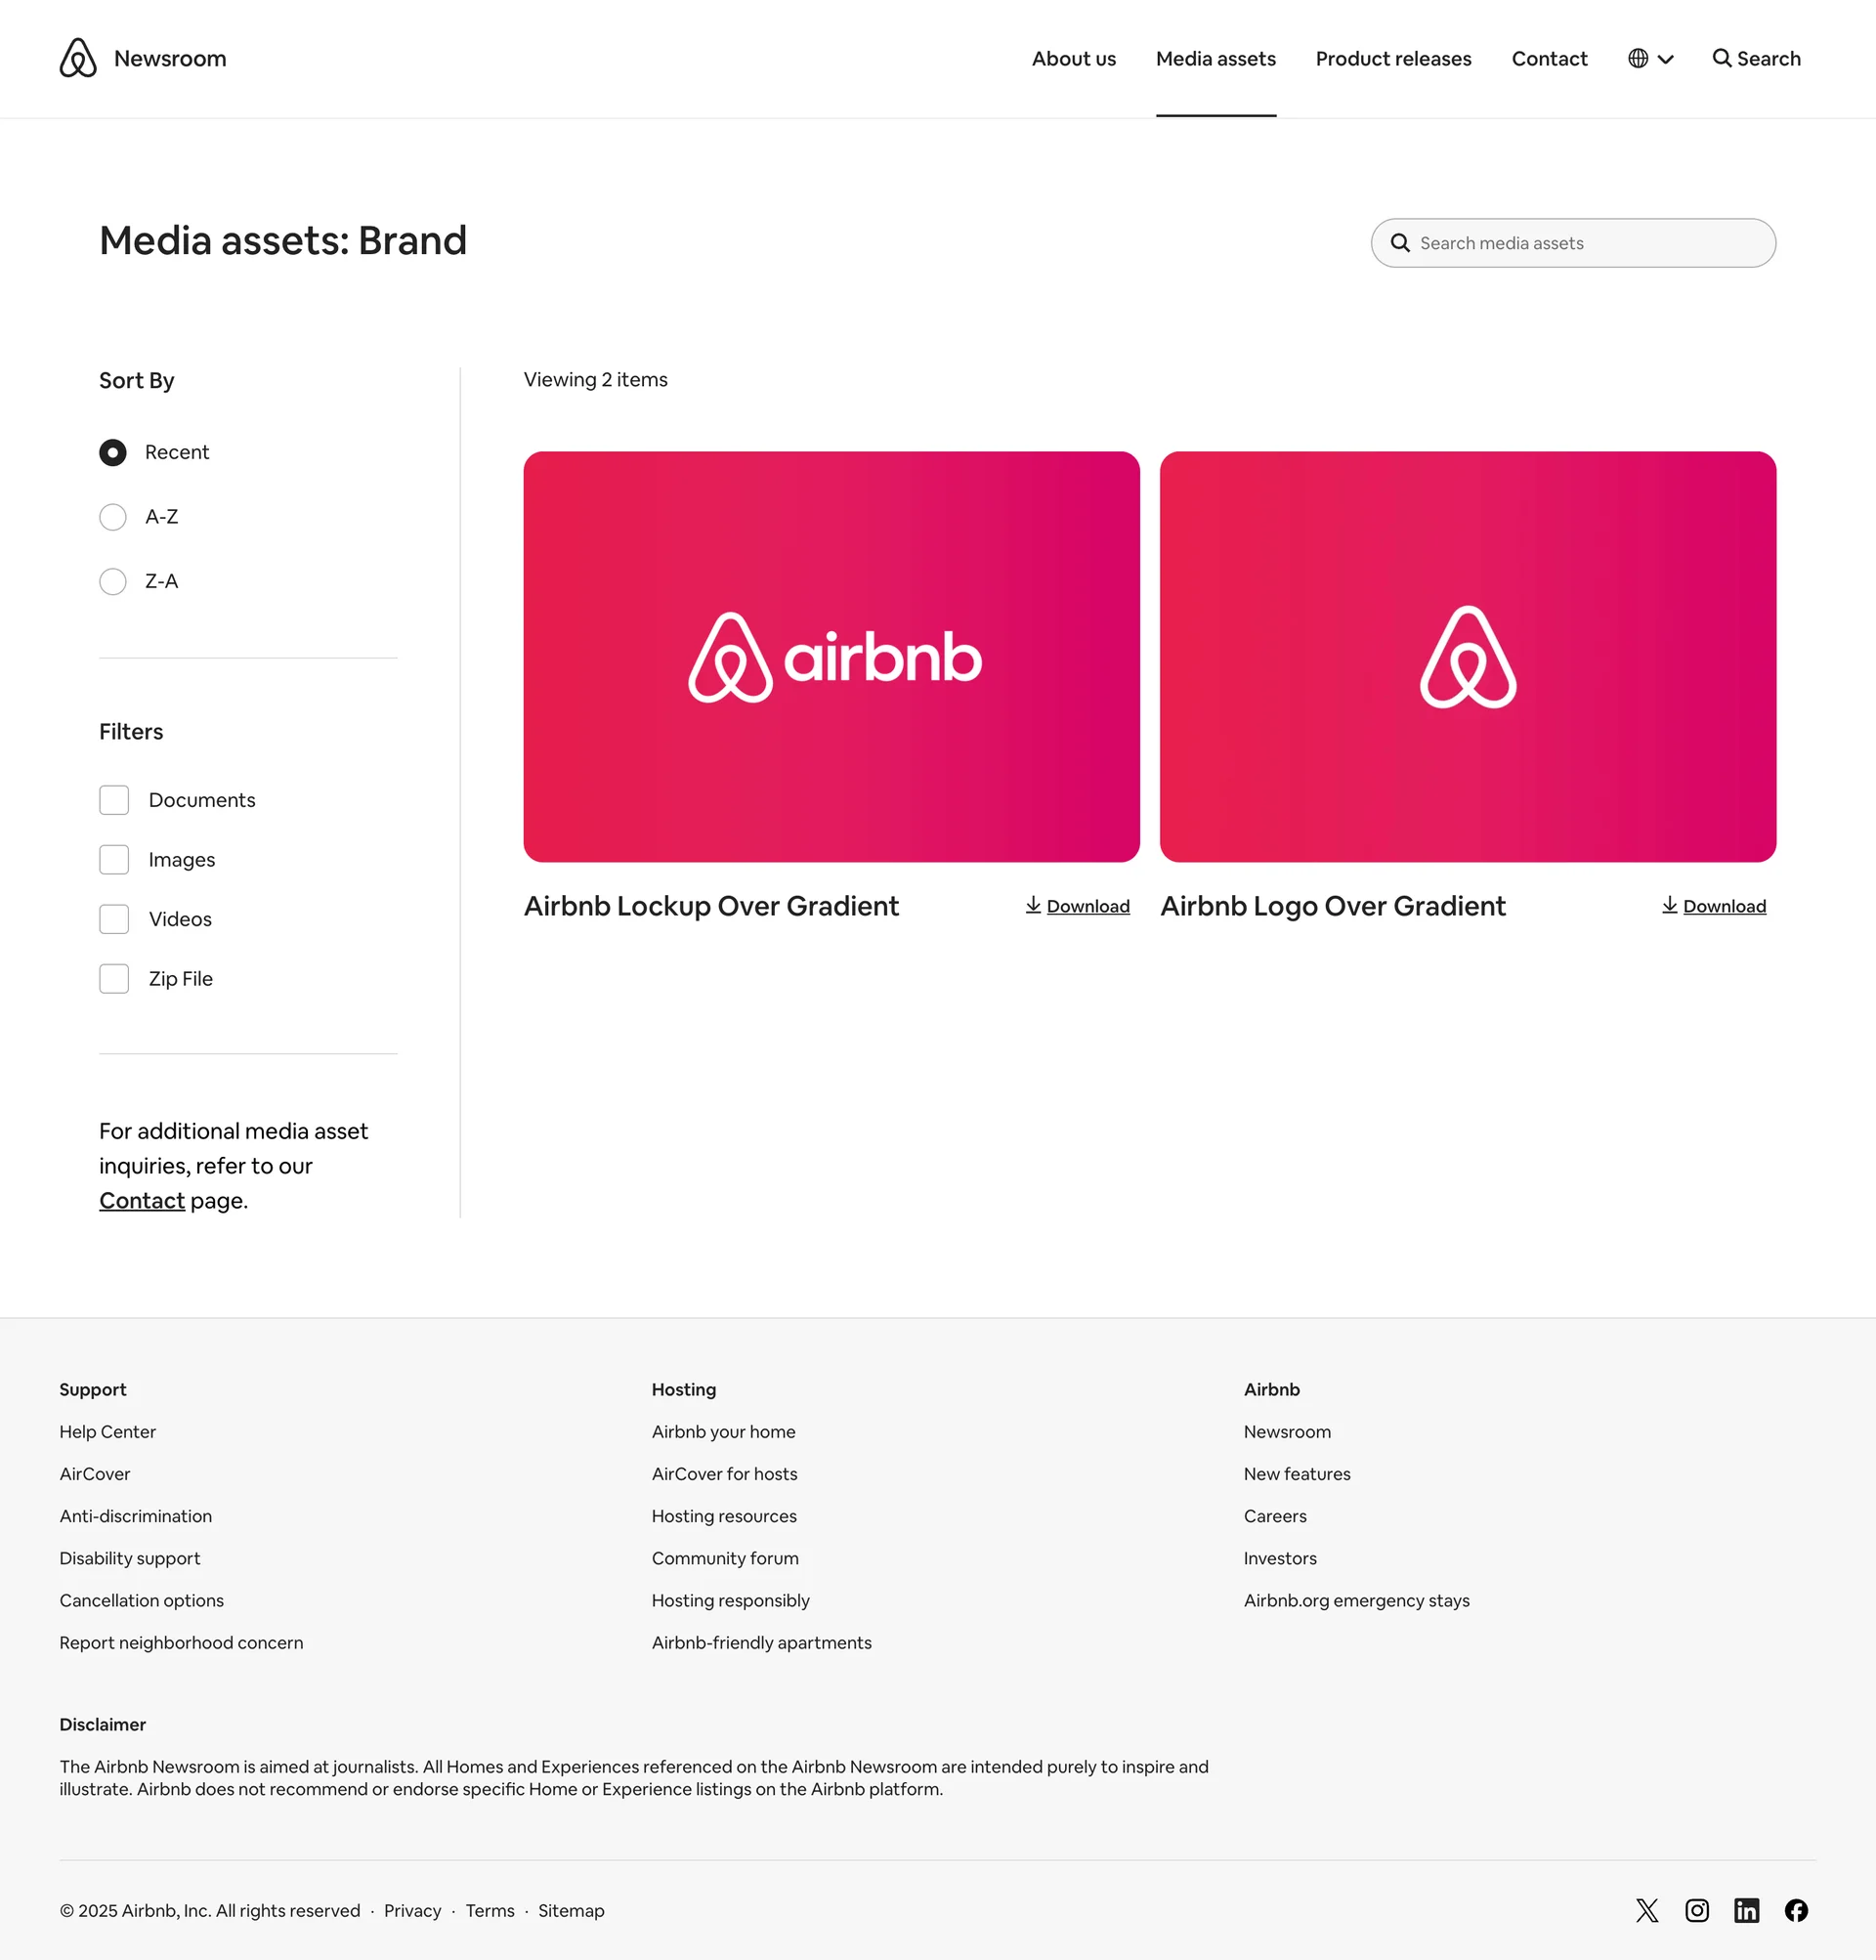Open the Facebook footer icon
1876x1960 pixels.
(1796, 1910)
